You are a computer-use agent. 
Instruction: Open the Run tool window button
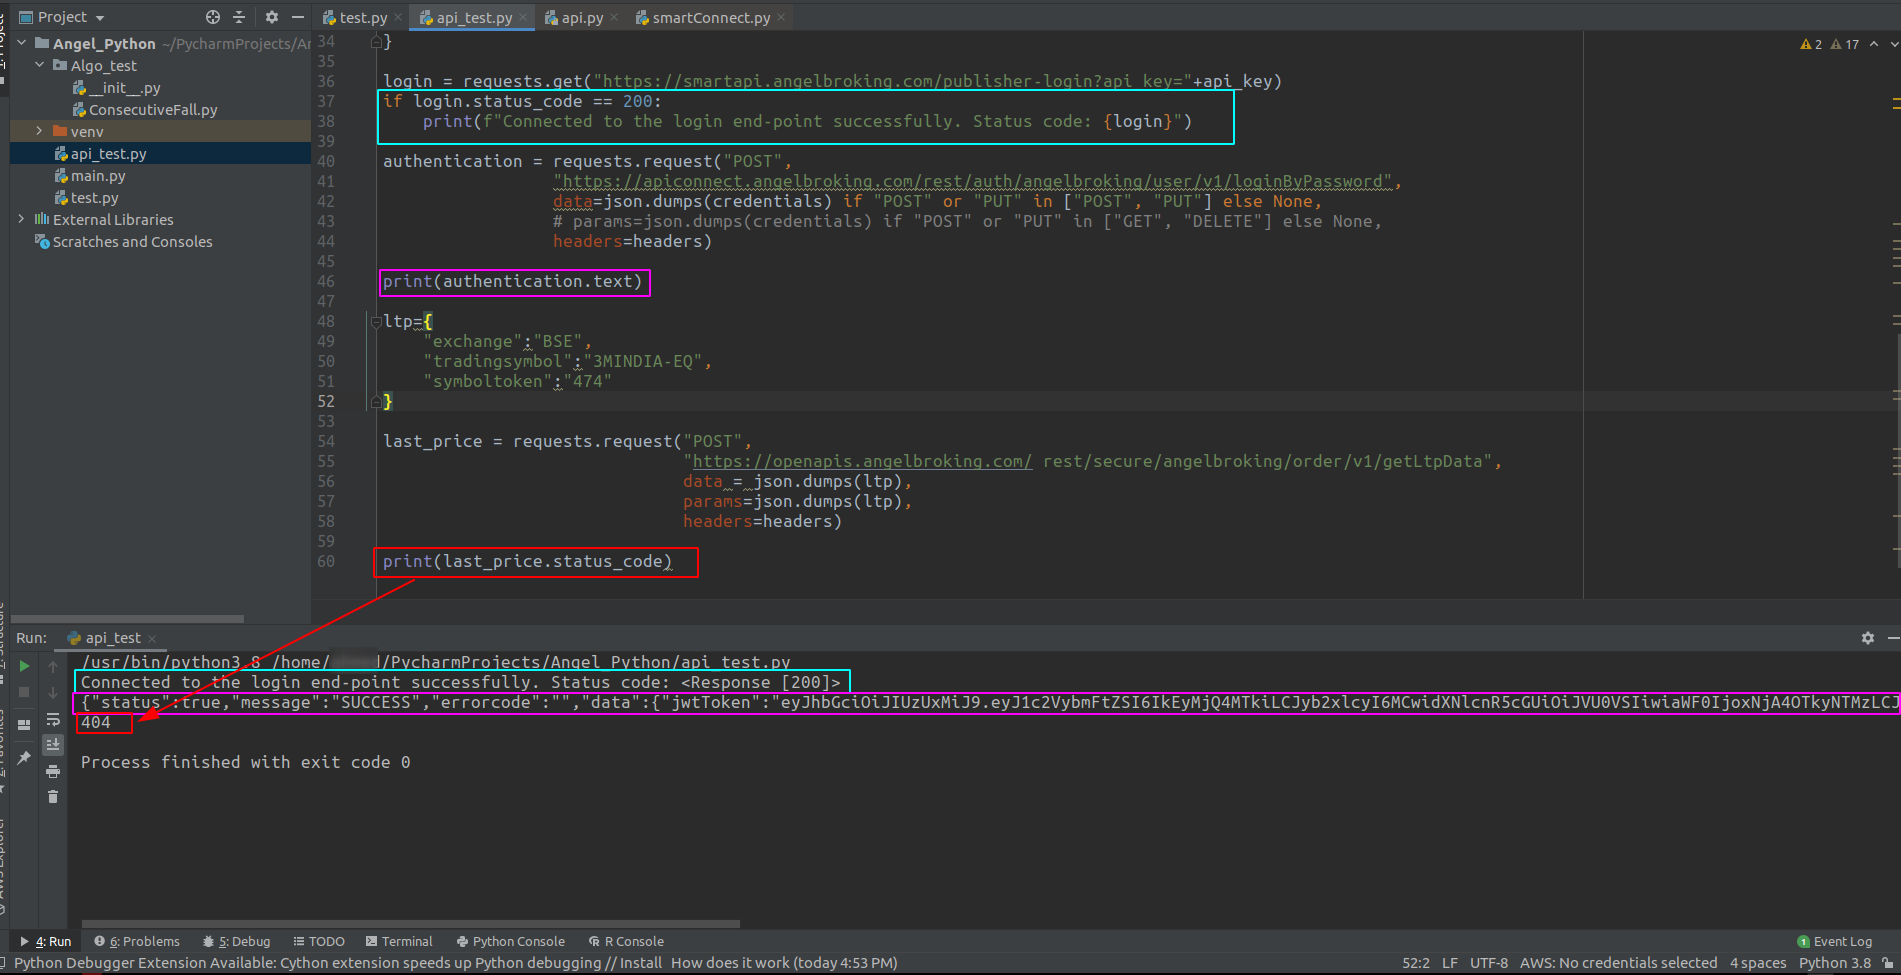(46, 941)
